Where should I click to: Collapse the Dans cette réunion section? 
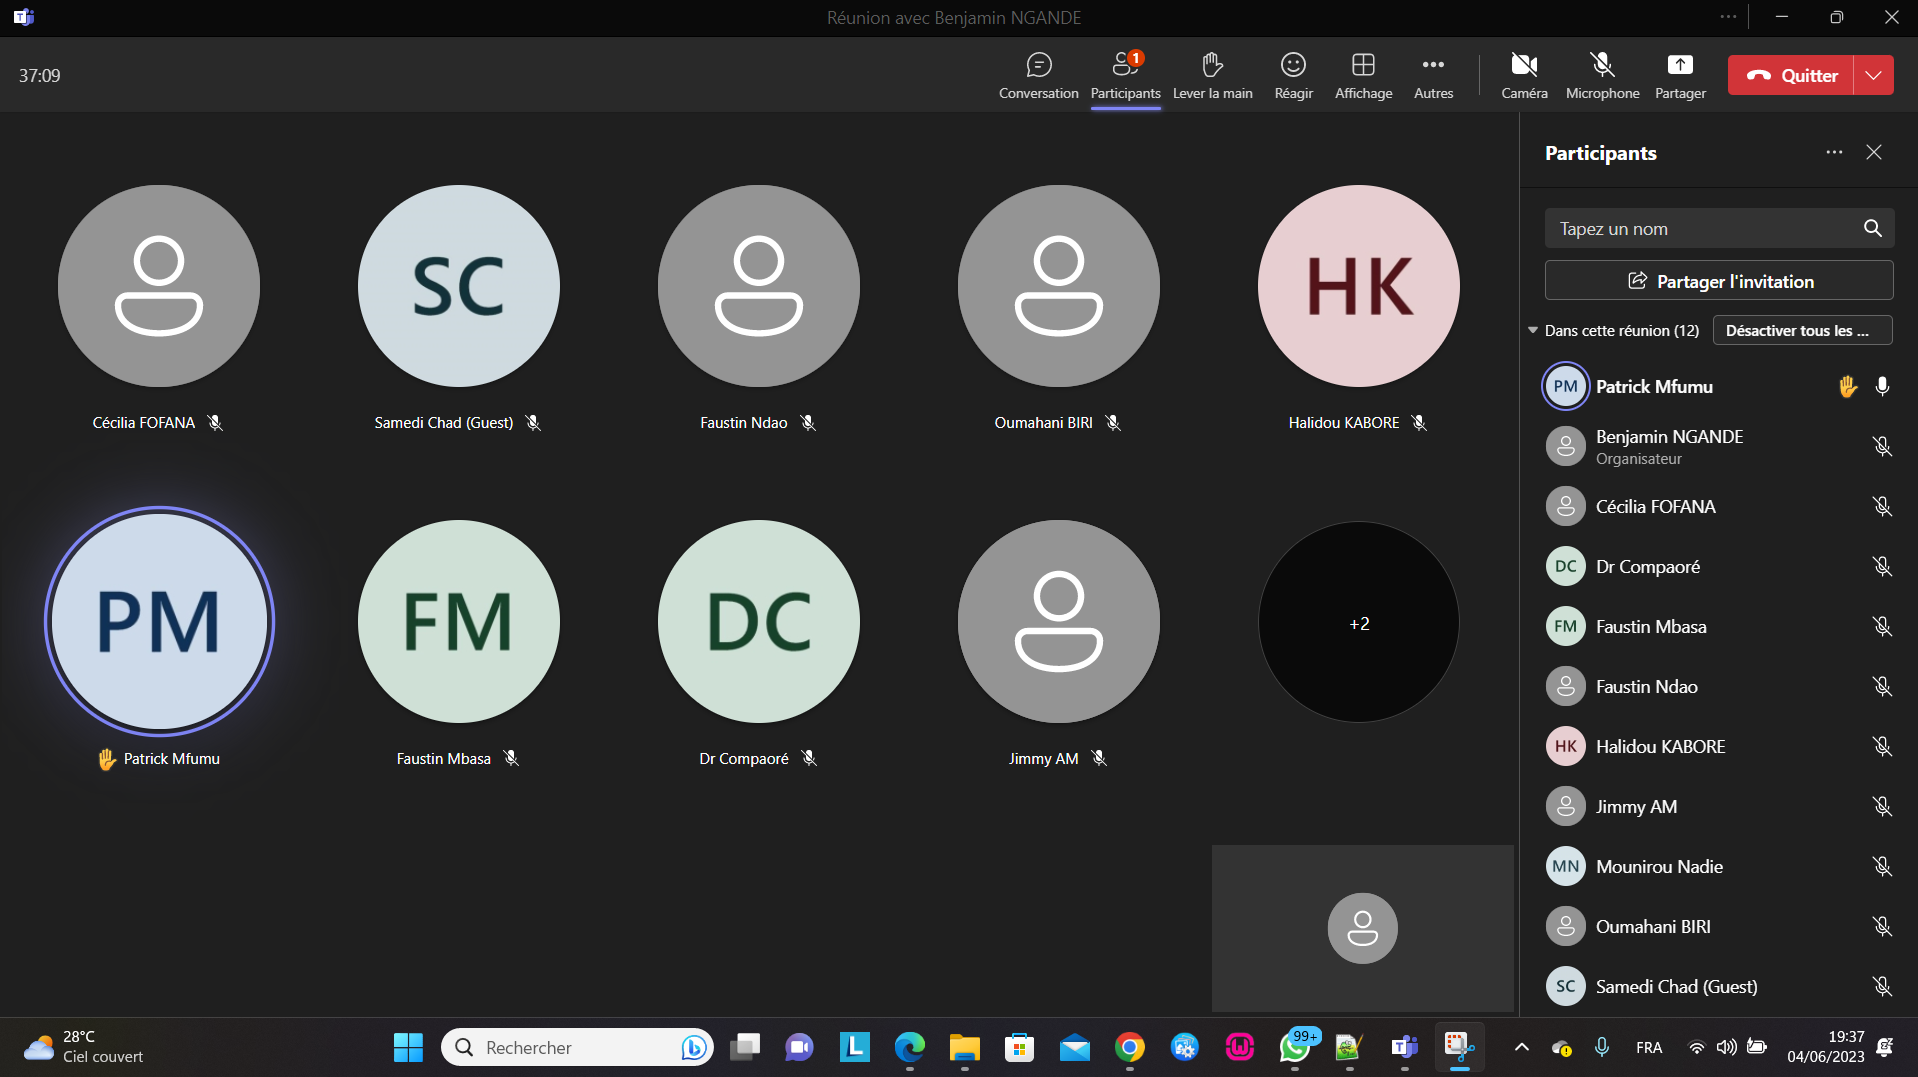click(x=1533, y=331)
